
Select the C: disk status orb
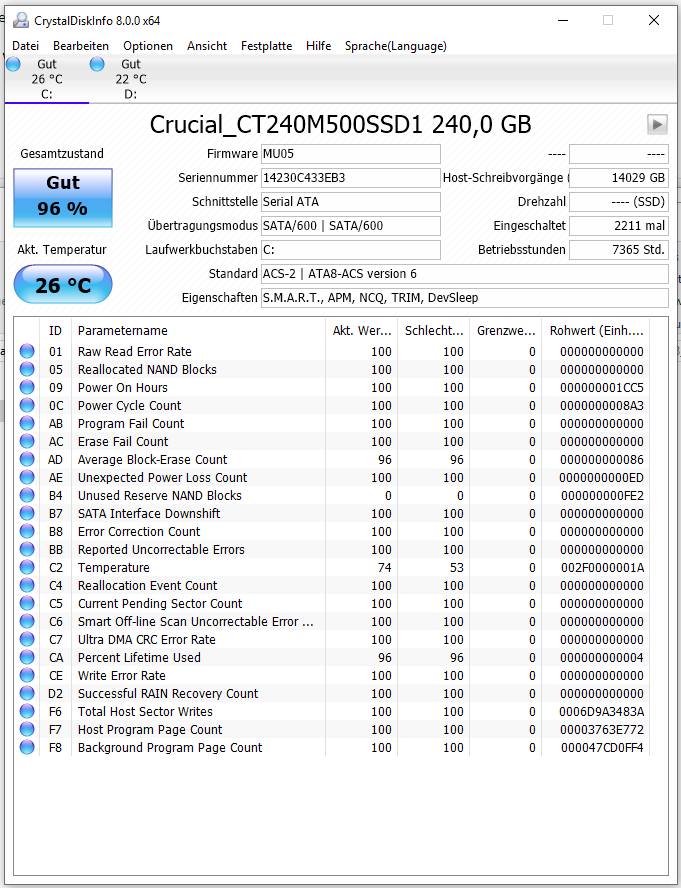pos(14,64)
